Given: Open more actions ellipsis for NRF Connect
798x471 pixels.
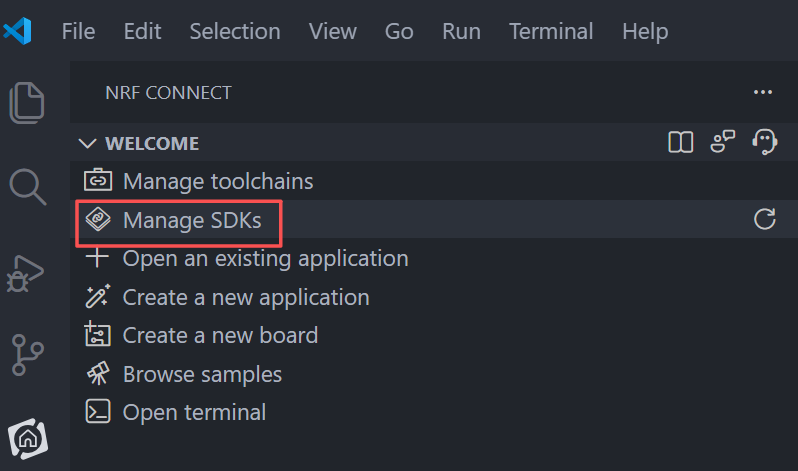Looking at the screenshot, I should [763, 92].
